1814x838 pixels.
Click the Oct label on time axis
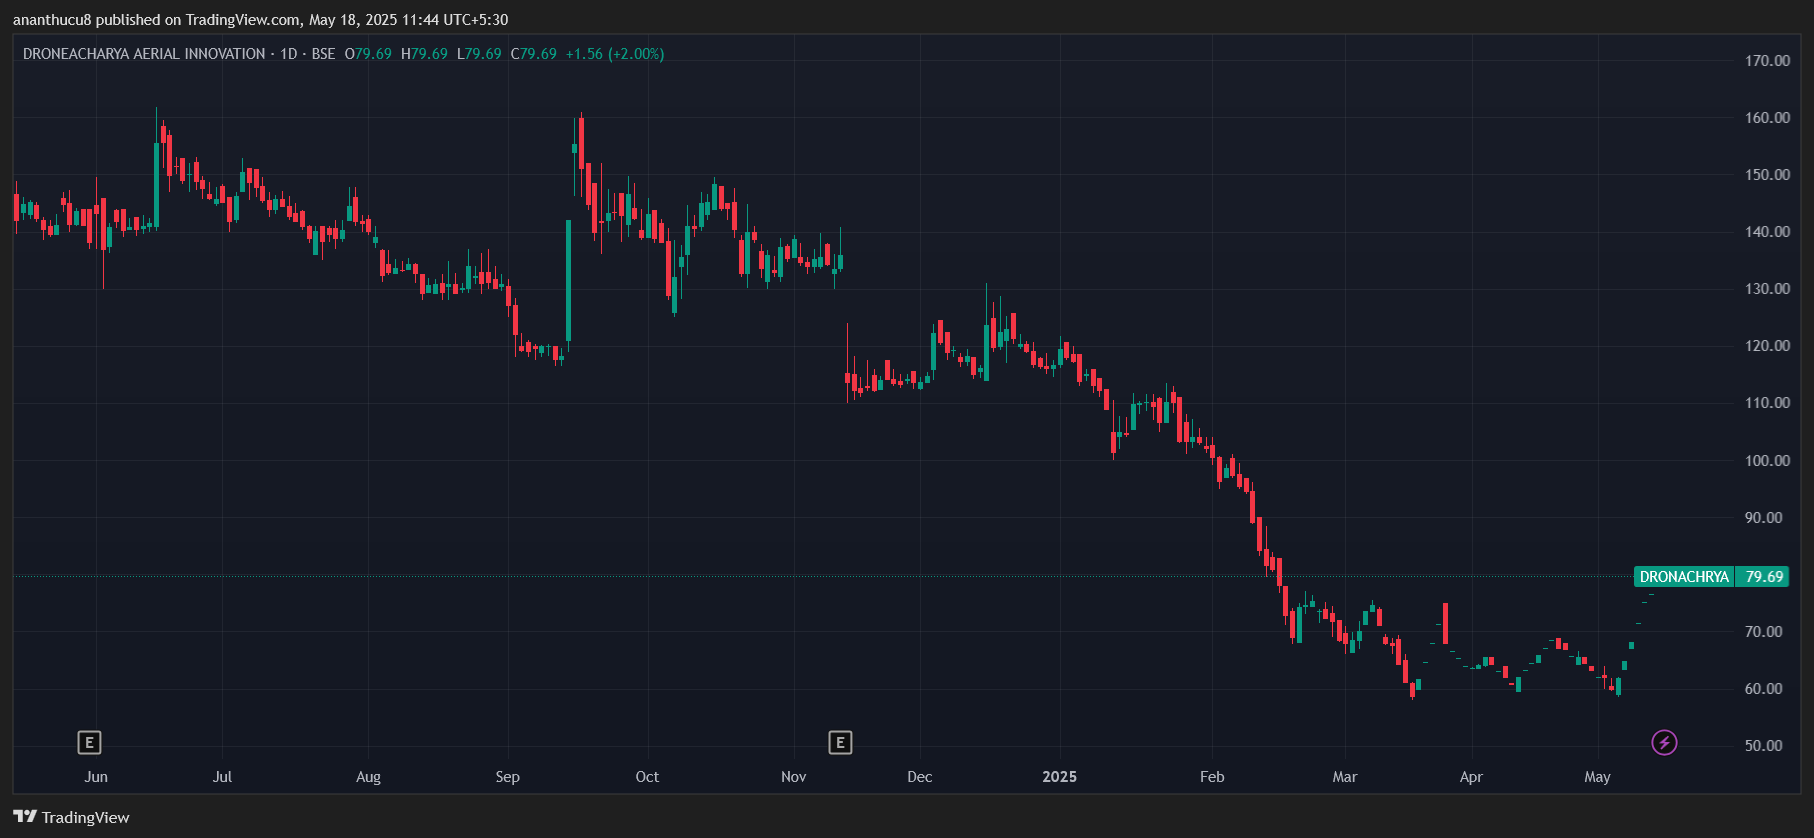click(x=647, y=777)
